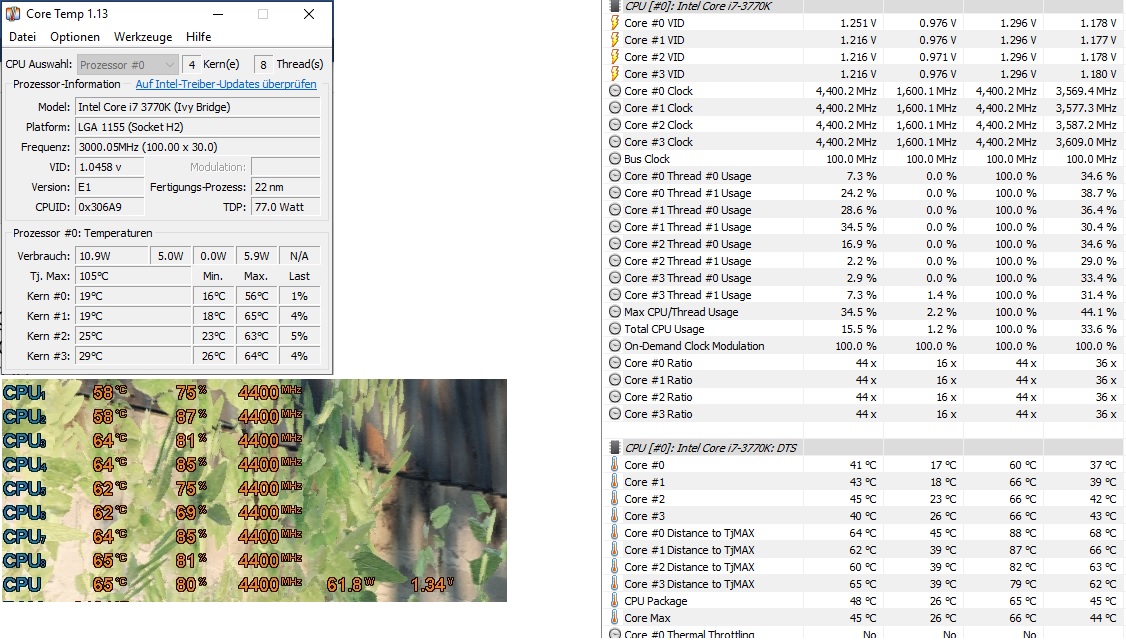
Task: Click the Kern #1 Max value 65°C
Action: click(x=256, y=316)
